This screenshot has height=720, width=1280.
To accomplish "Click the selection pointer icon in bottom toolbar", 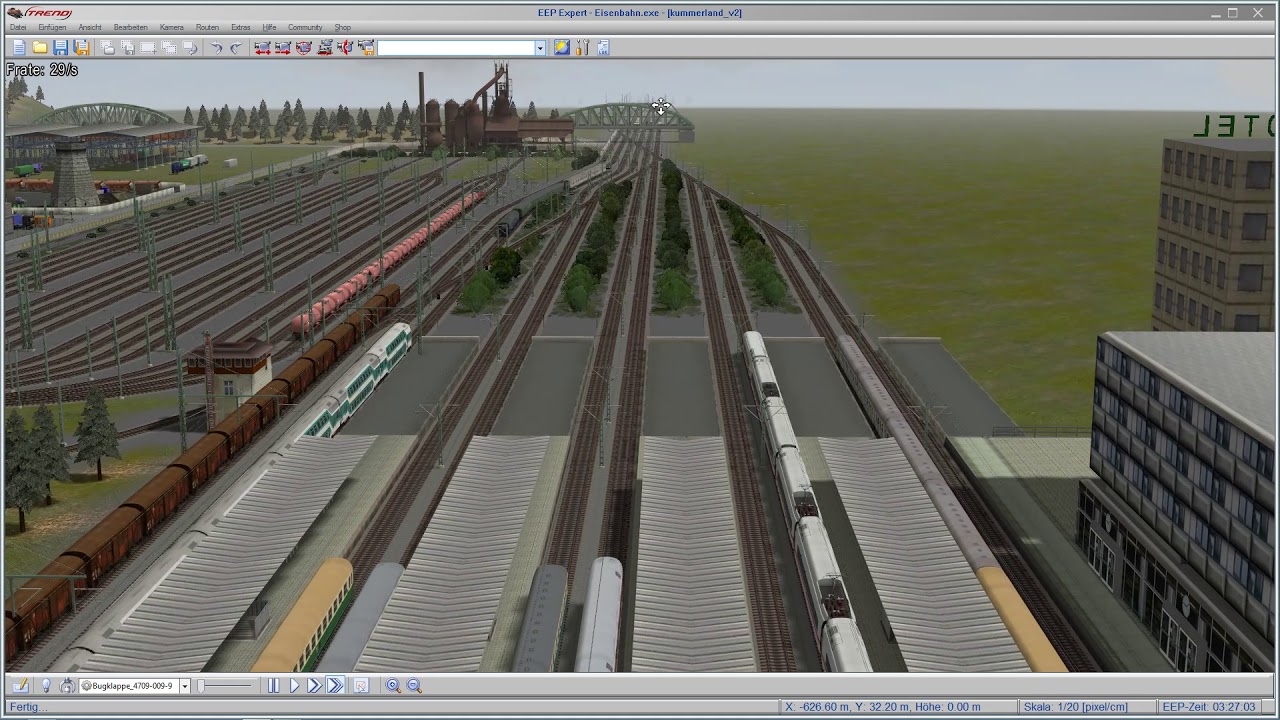I will pyautogui.click(x=361, y=686).
